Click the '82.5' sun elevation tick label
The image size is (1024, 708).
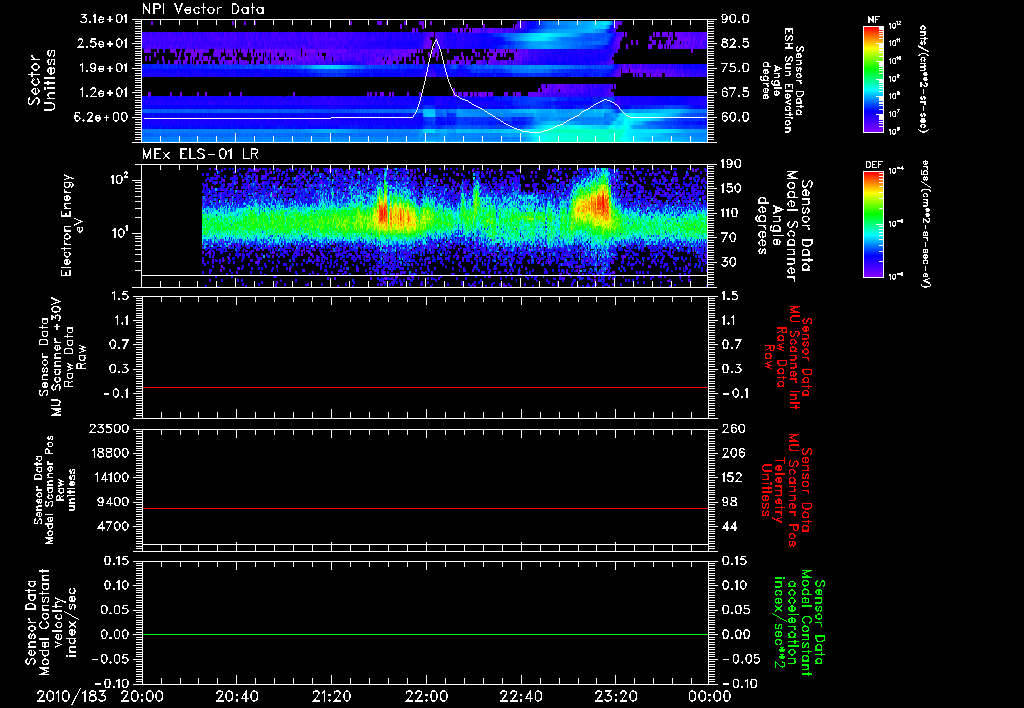[735, 43]
